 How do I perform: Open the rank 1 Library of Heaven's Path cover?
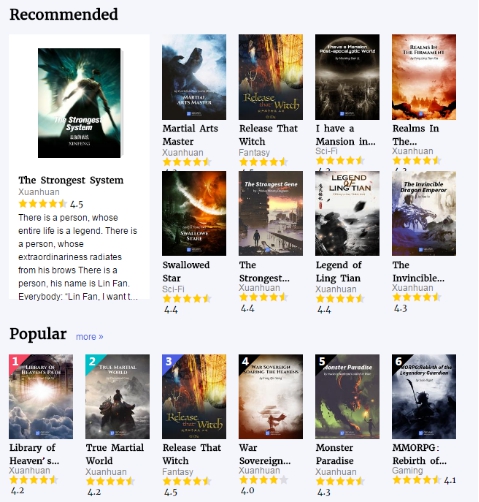[x=41, y=396]
